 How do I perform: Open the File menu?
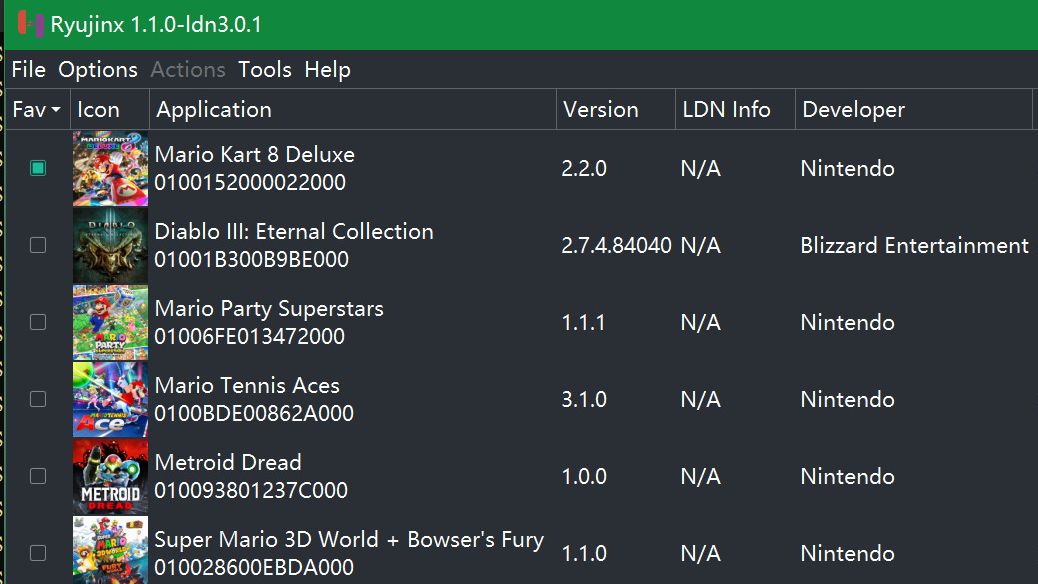pos(28,70)
